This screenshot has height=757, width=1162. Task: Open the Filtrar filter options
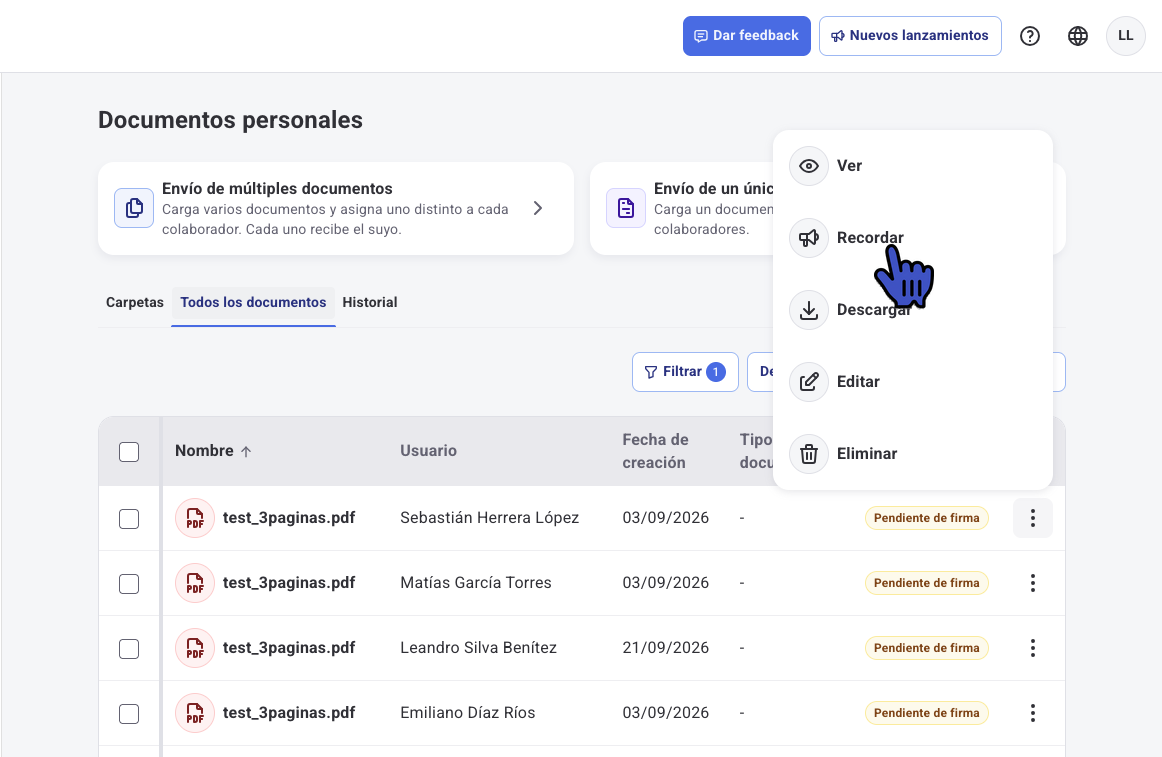click(685, 371)
